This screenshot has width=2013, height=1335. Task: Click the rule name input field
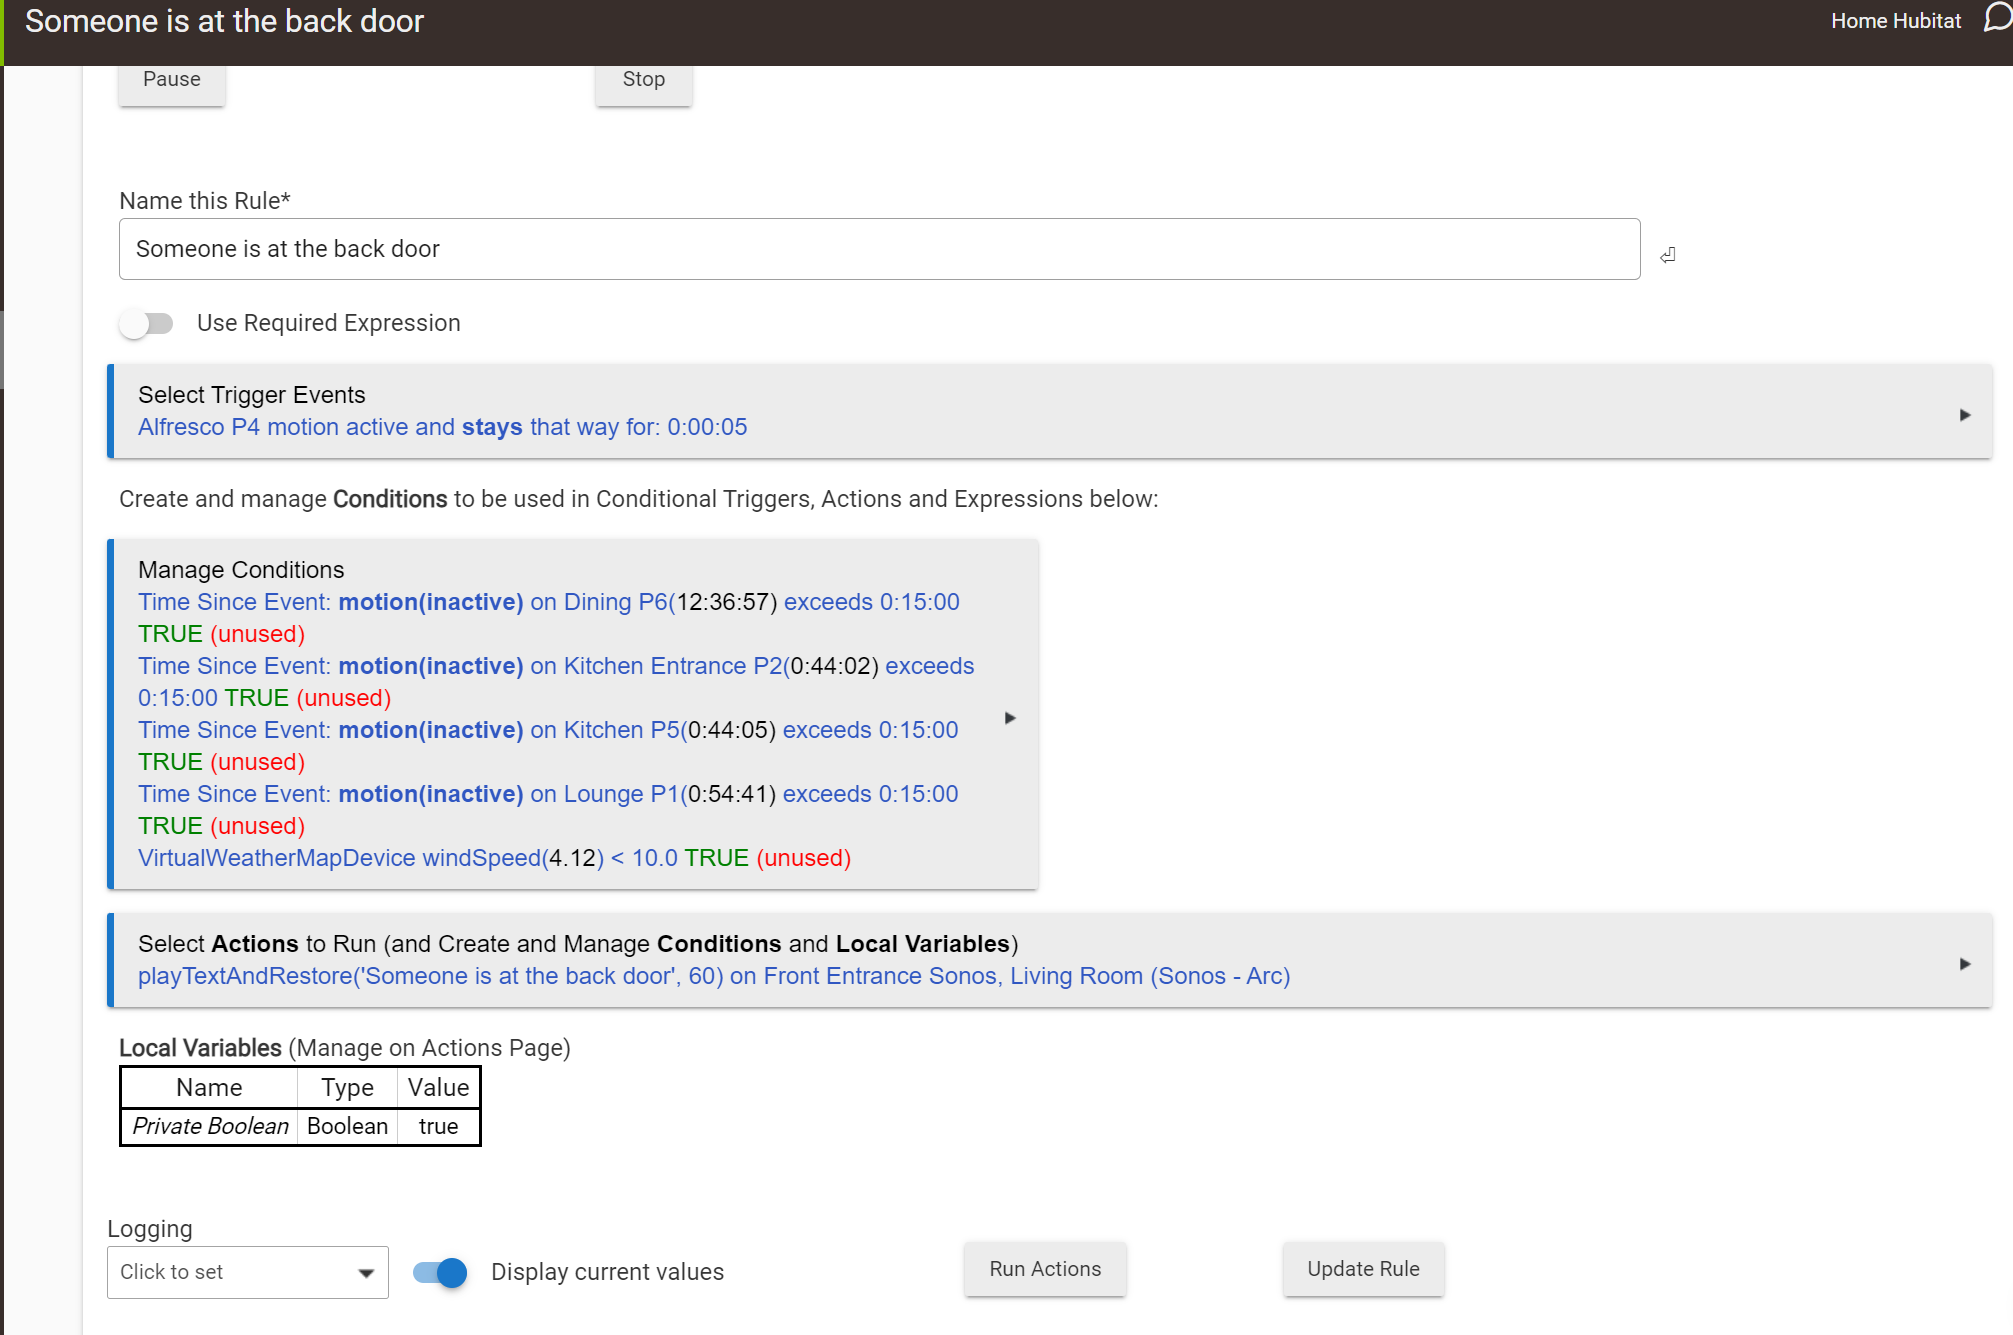[878, 249]
